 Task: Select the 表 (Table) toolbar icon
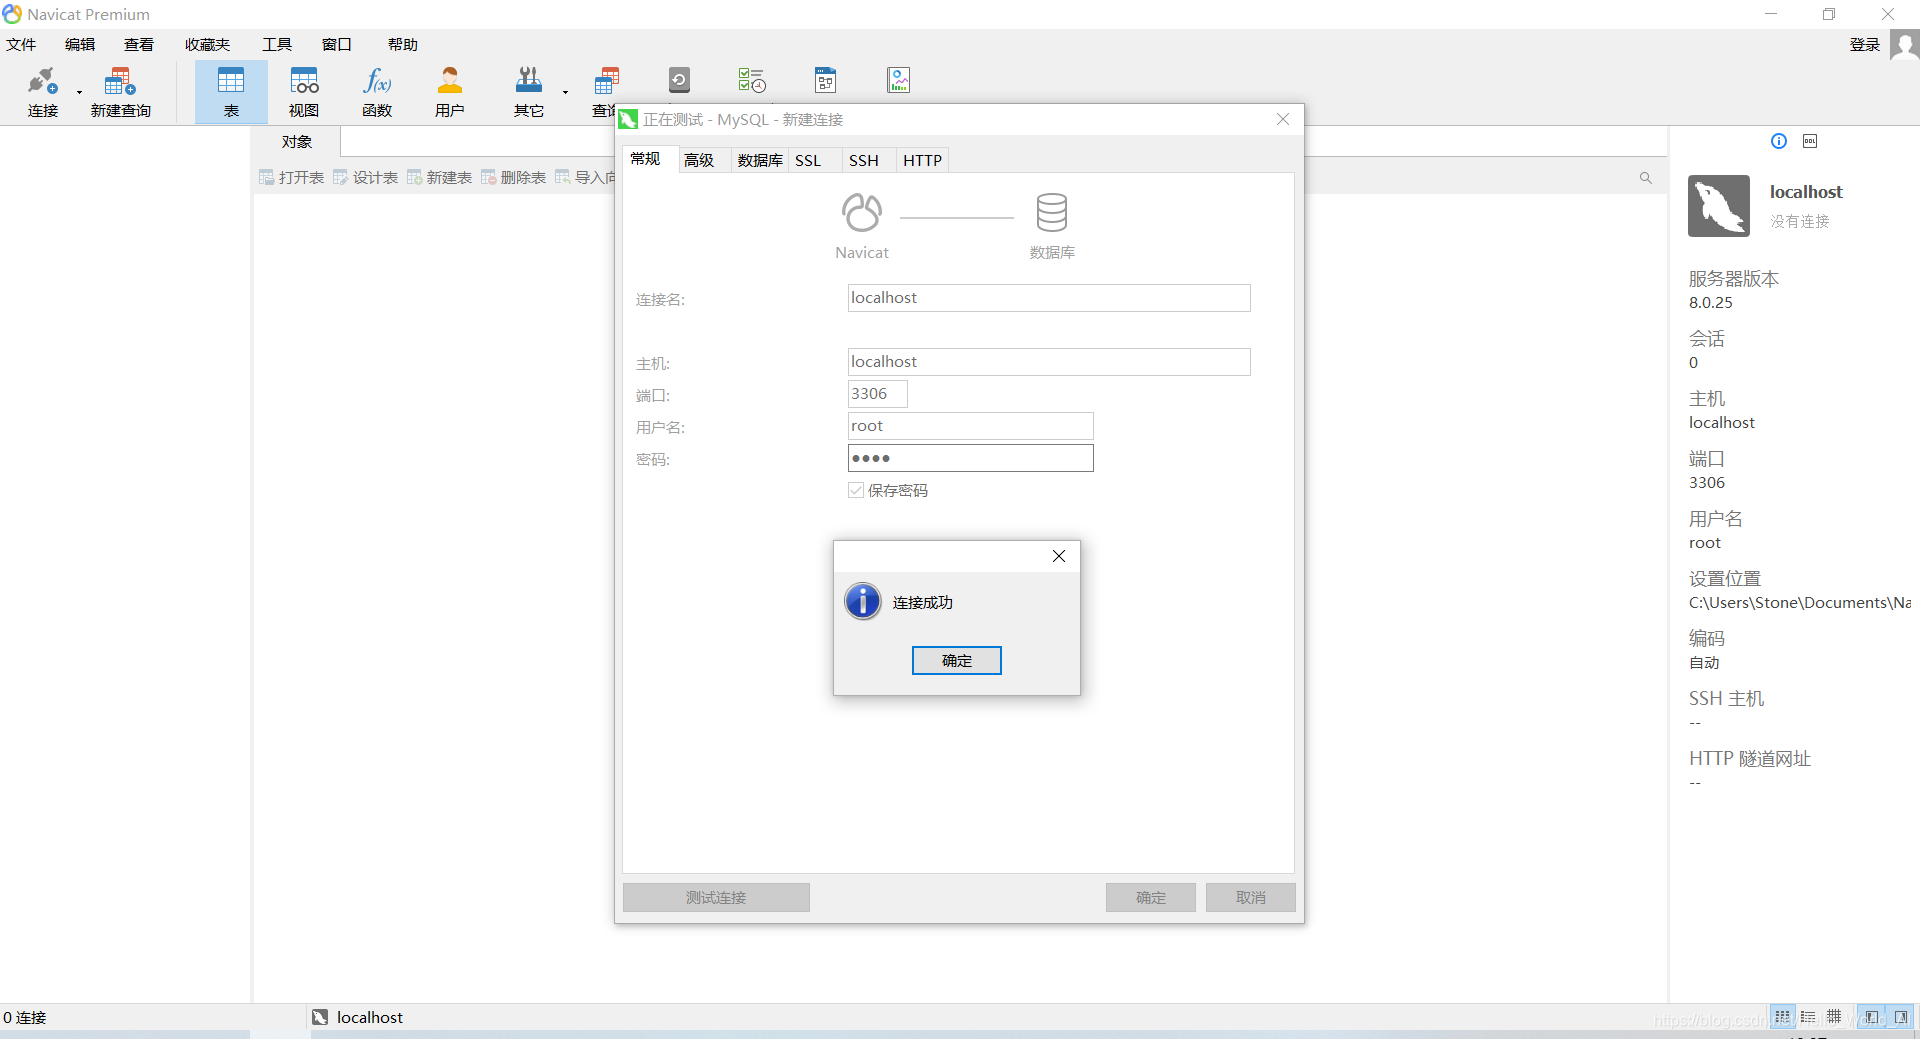coord(231,91)
